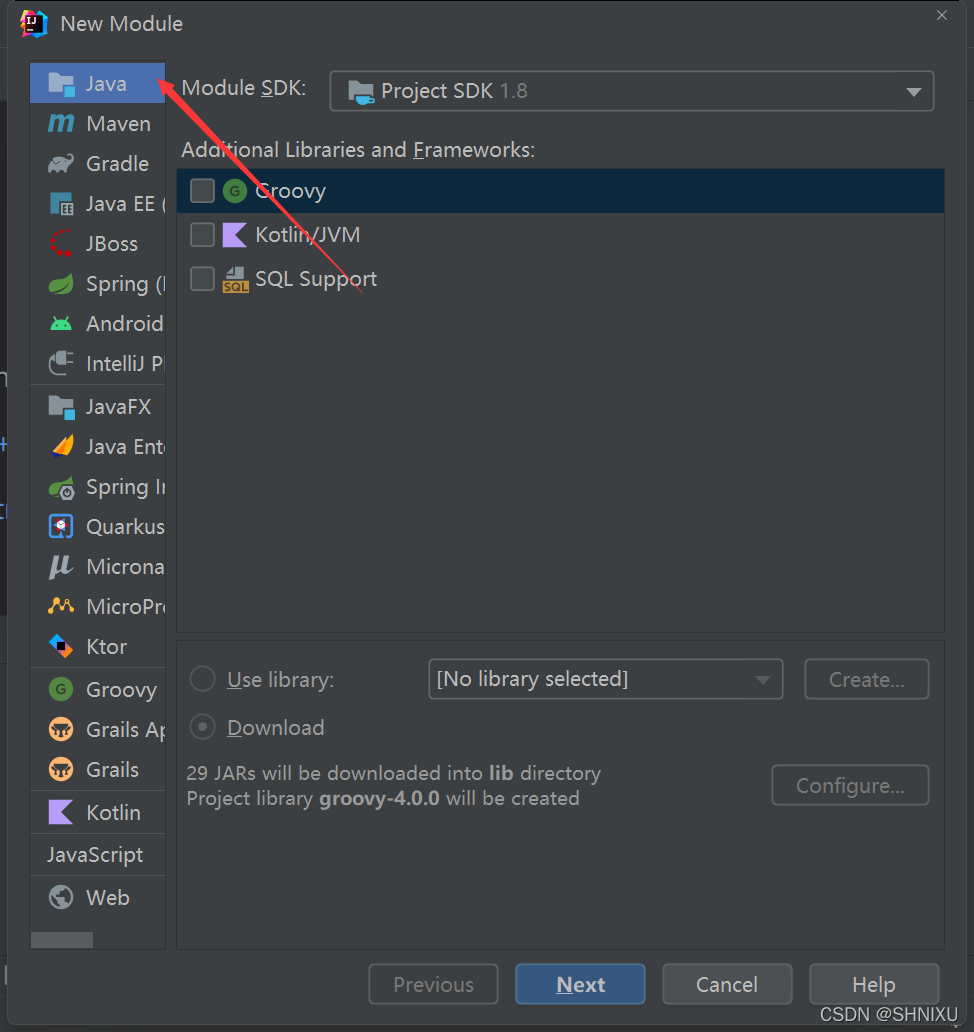Pick the Grails App Forge icon

(x=61, y=729)
